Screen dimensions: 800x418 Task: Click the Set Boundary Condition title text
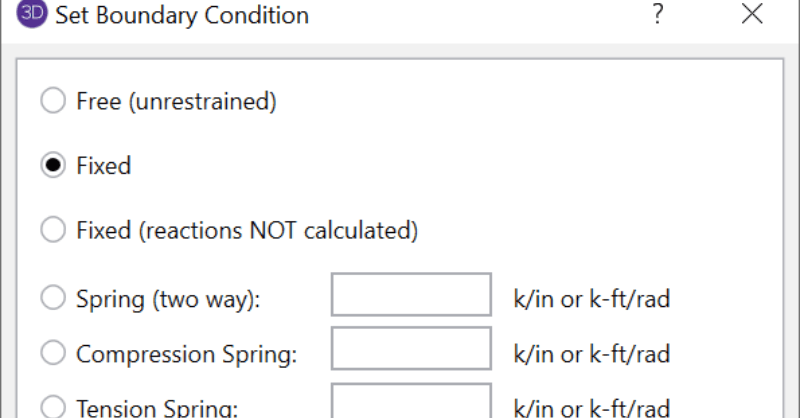[x=182, y=16]
